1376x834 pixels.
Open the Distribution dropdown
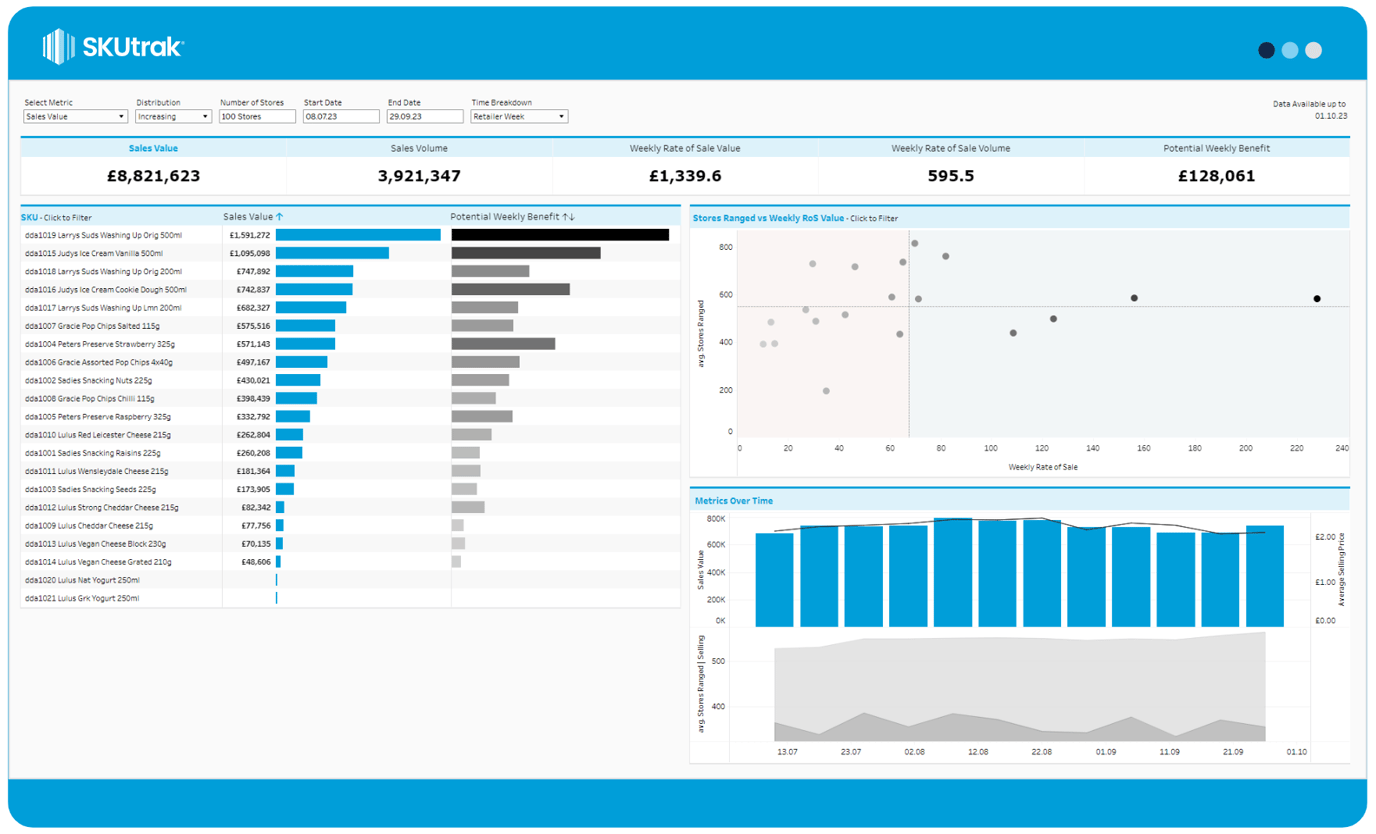tap(173, 116)
